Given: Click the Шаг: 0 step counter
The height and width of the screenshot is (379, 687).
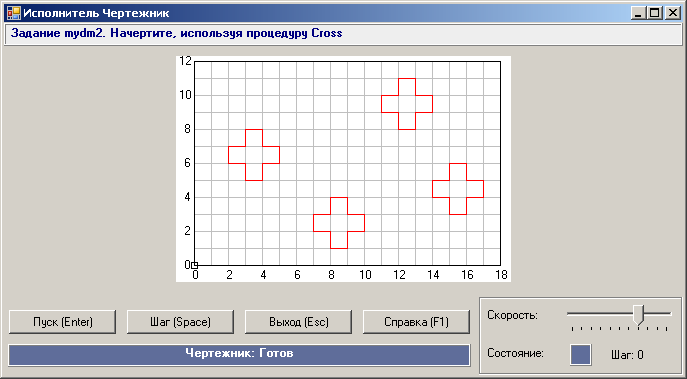Looking at the screenshot, I should coord(627,355).
